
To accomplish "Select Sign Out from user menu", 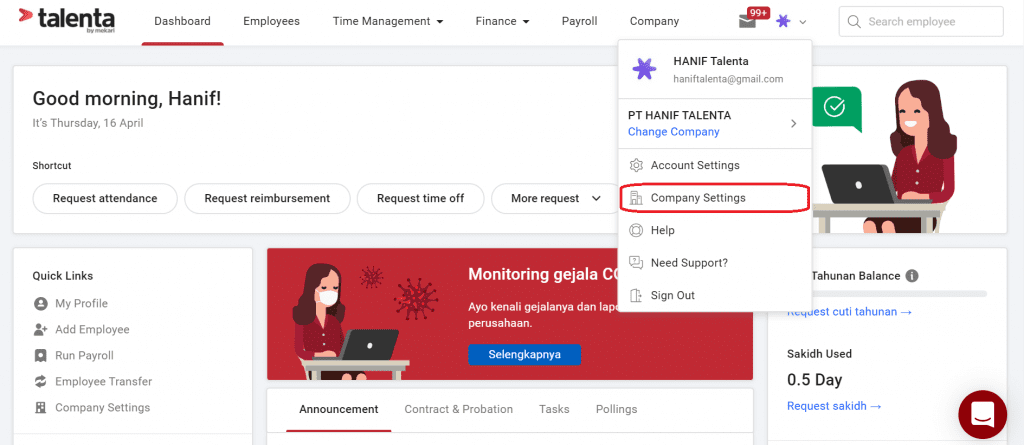I will 714,295.
